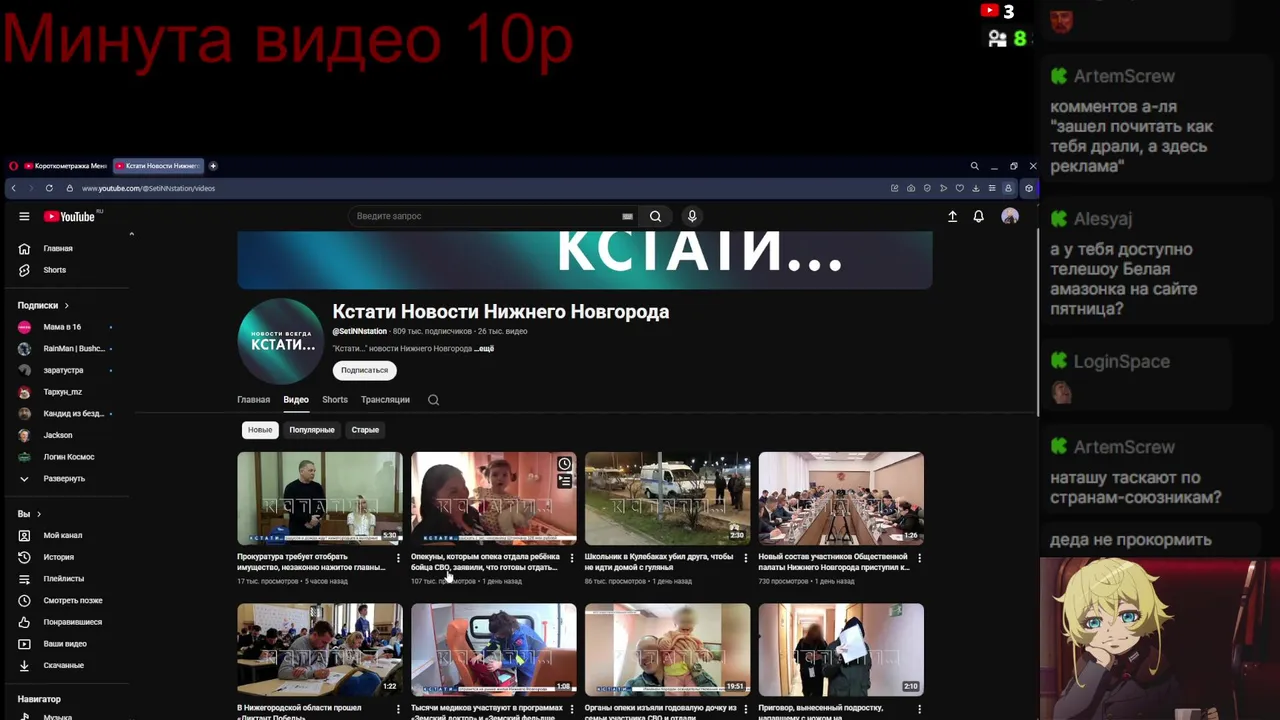The height and width of the screenshot is (720, 1280).
Task: Expand the Подписки section chevron
Action: tap(67, 305)
